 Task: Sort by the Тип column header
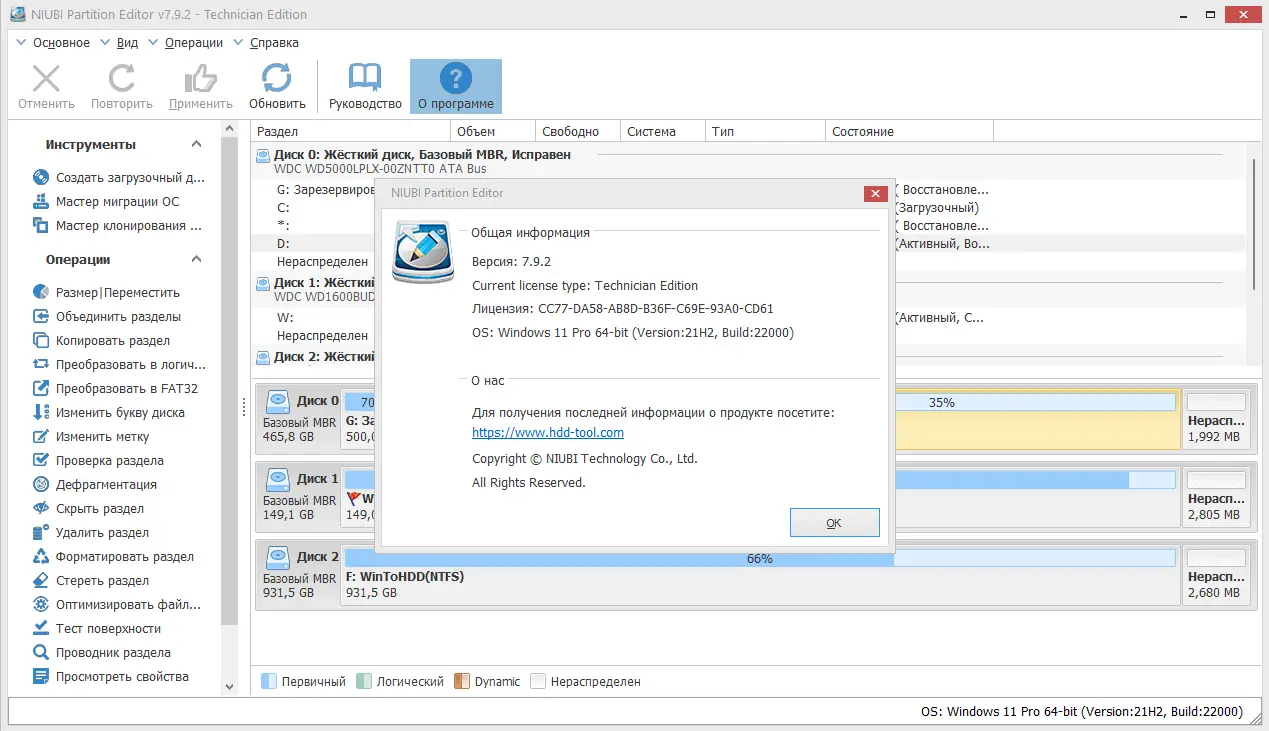click(x=766, y=131)
